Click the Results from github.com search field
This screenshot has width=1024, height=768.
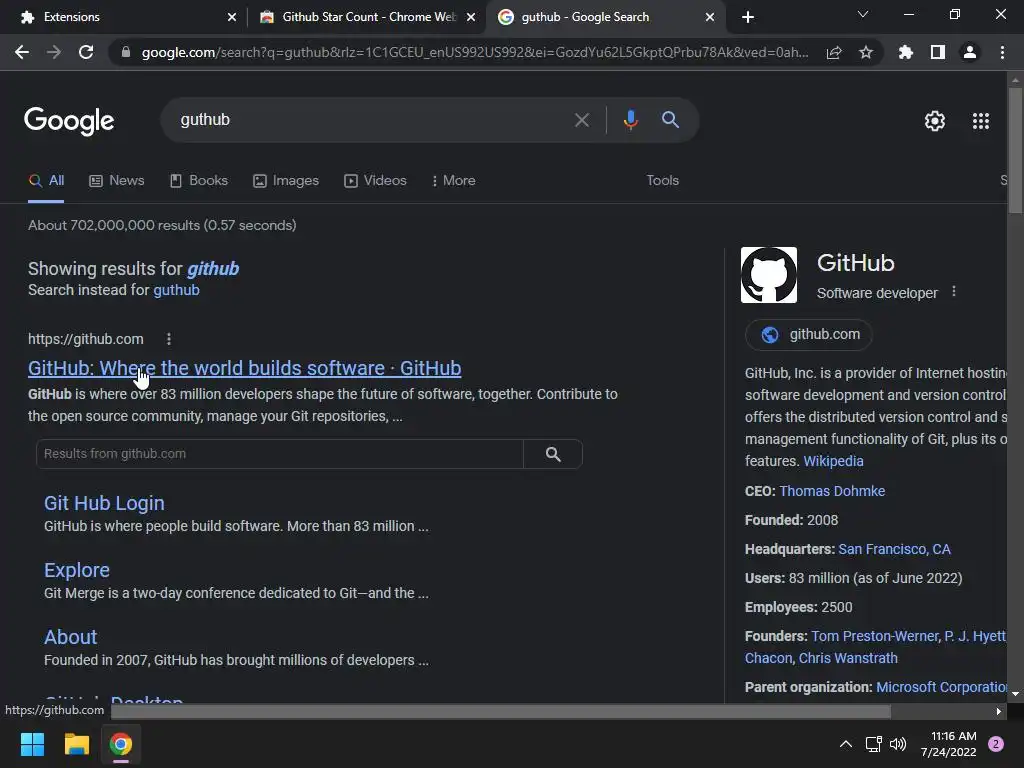[280, 454]
